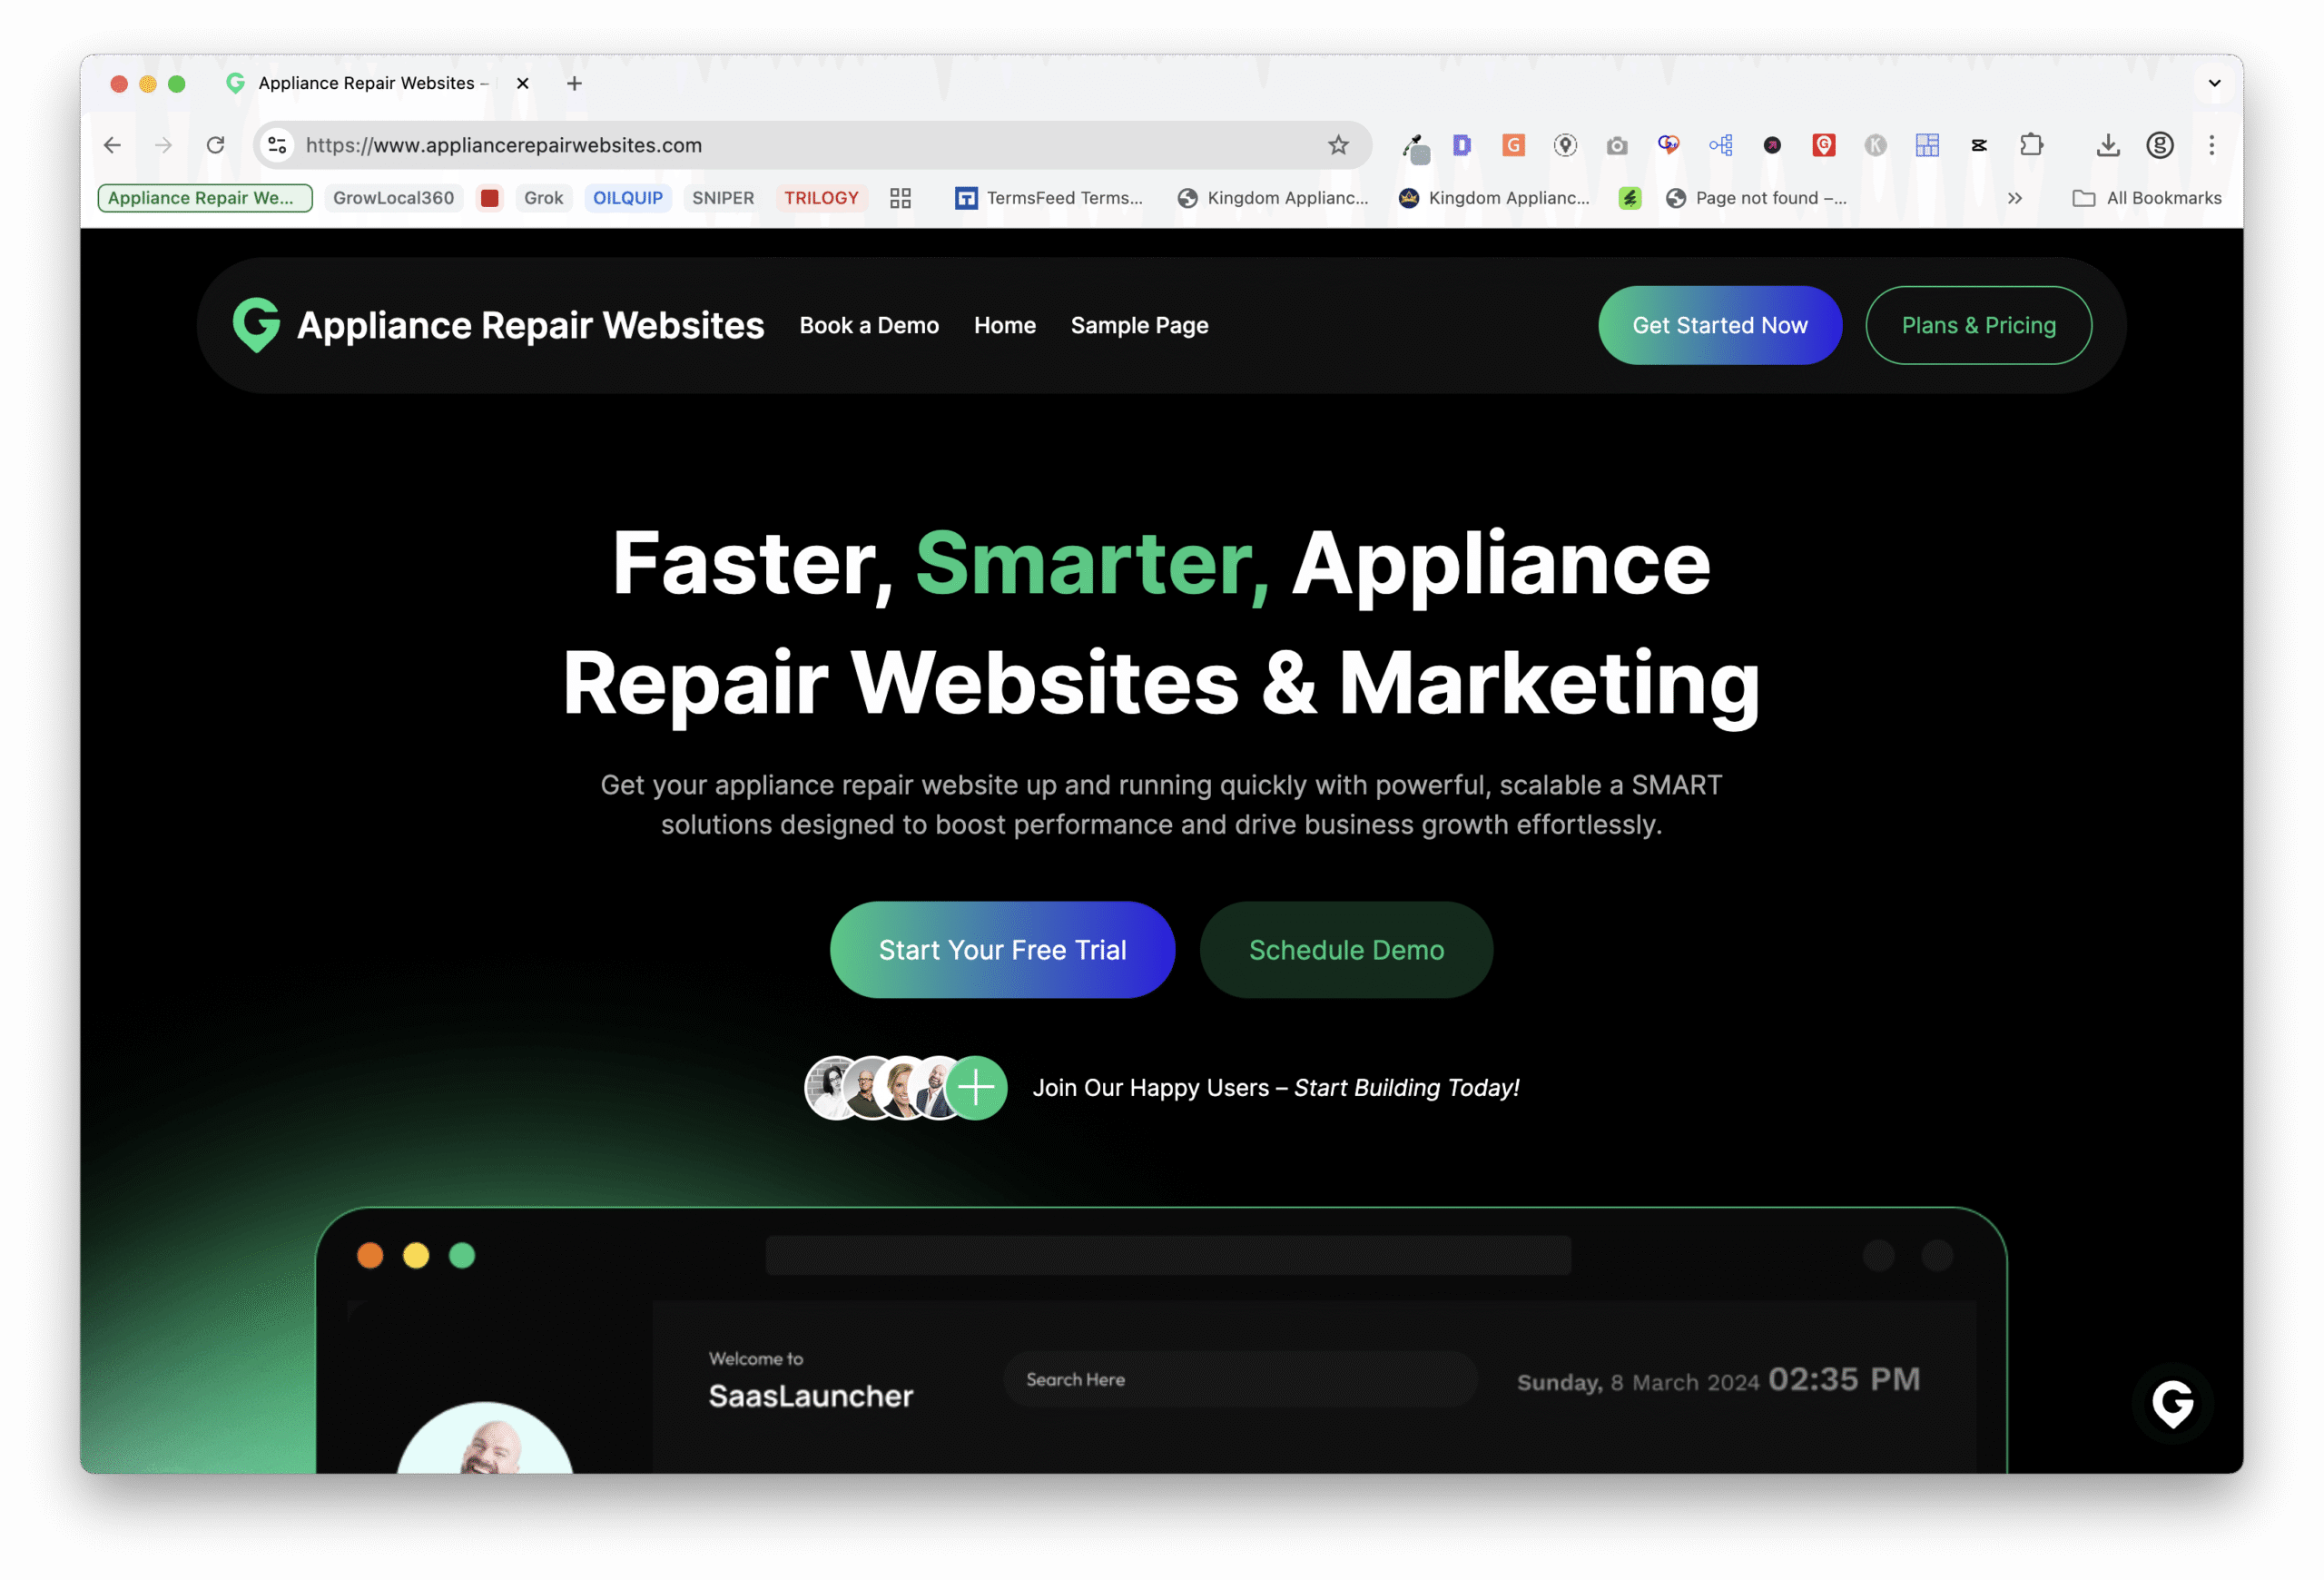Click the green G site logo
This screenshot has width=2324, height=1580.
click(x=257, y=325)
